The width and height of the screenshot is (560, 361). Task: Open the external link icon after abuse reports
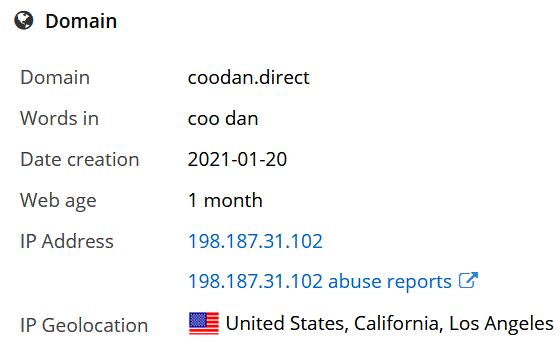coord(468,280)
